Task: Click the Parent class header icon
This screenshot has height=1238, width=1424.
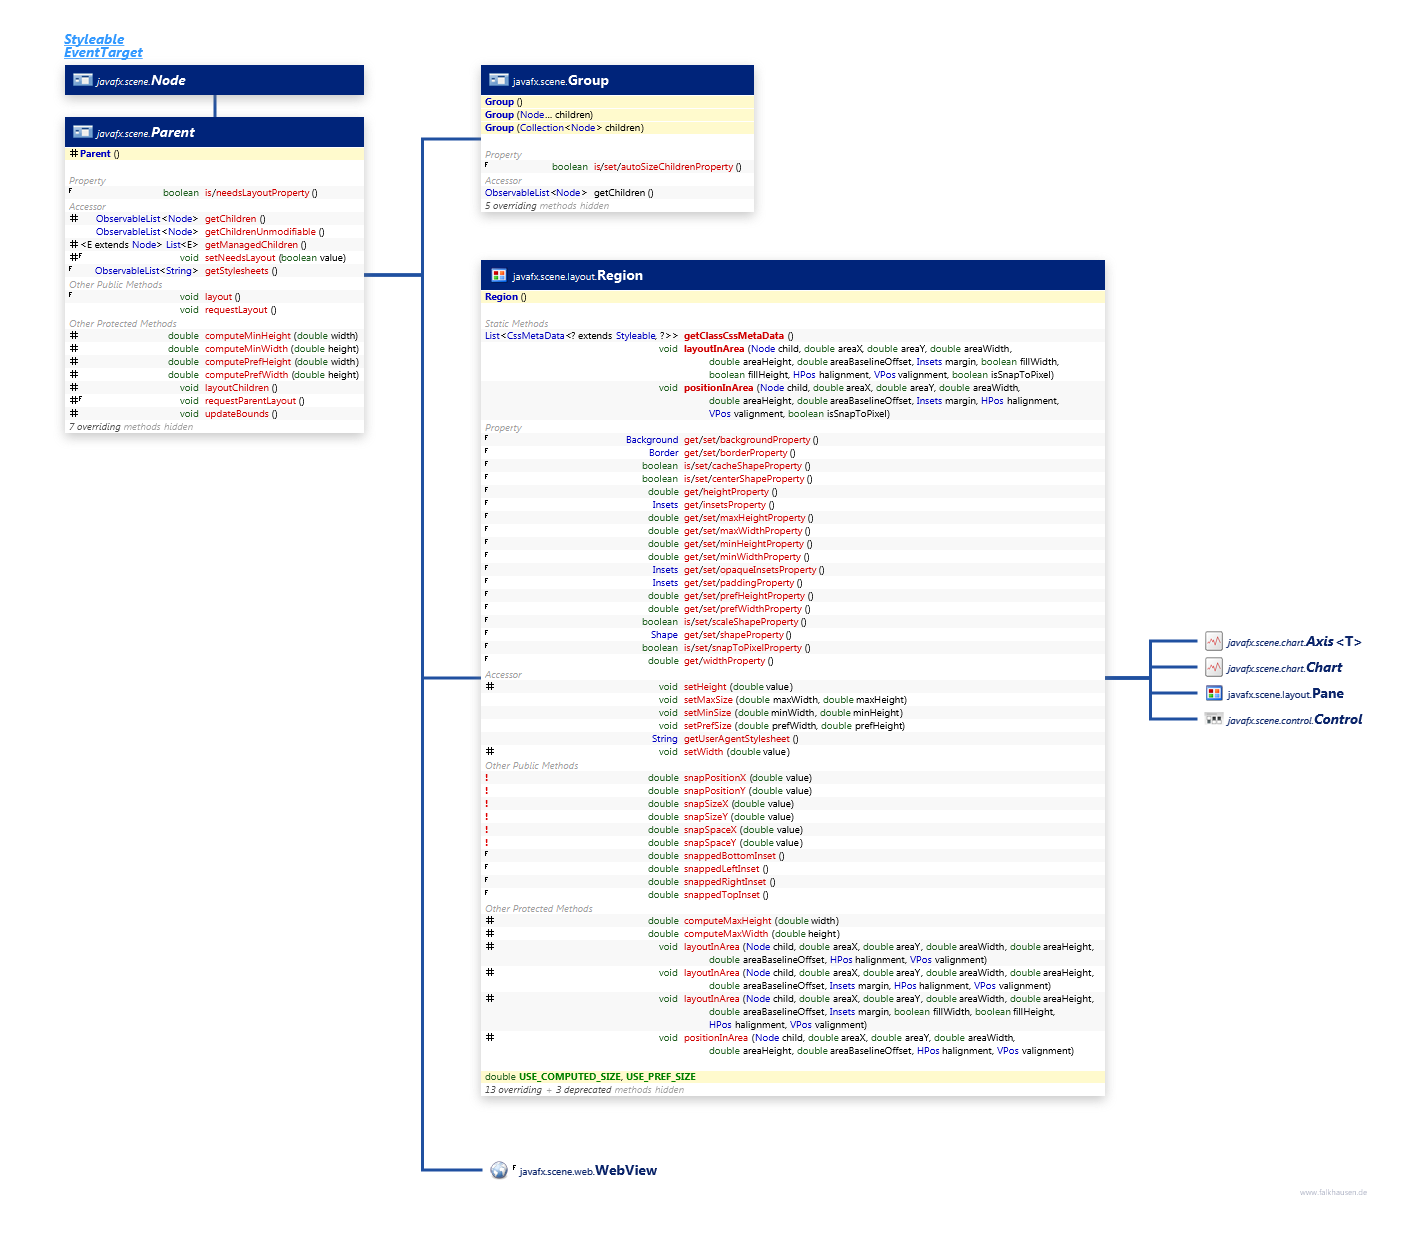Action: tap(83, 132)
